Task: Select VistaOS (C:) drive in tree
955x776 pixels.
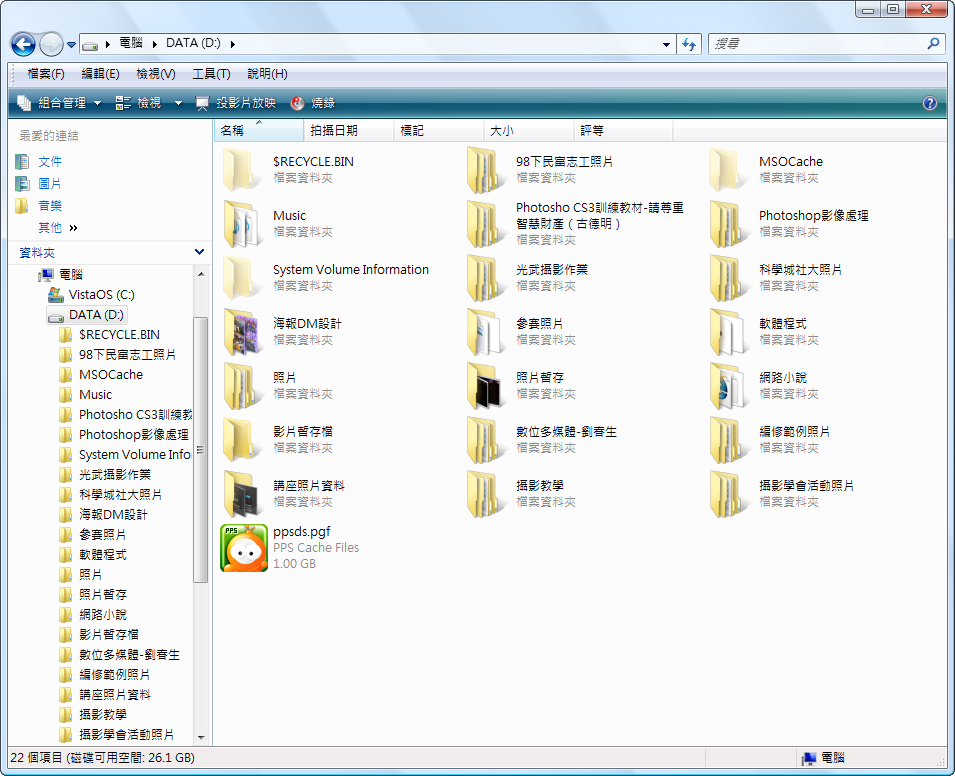Action: pos(100,295)
